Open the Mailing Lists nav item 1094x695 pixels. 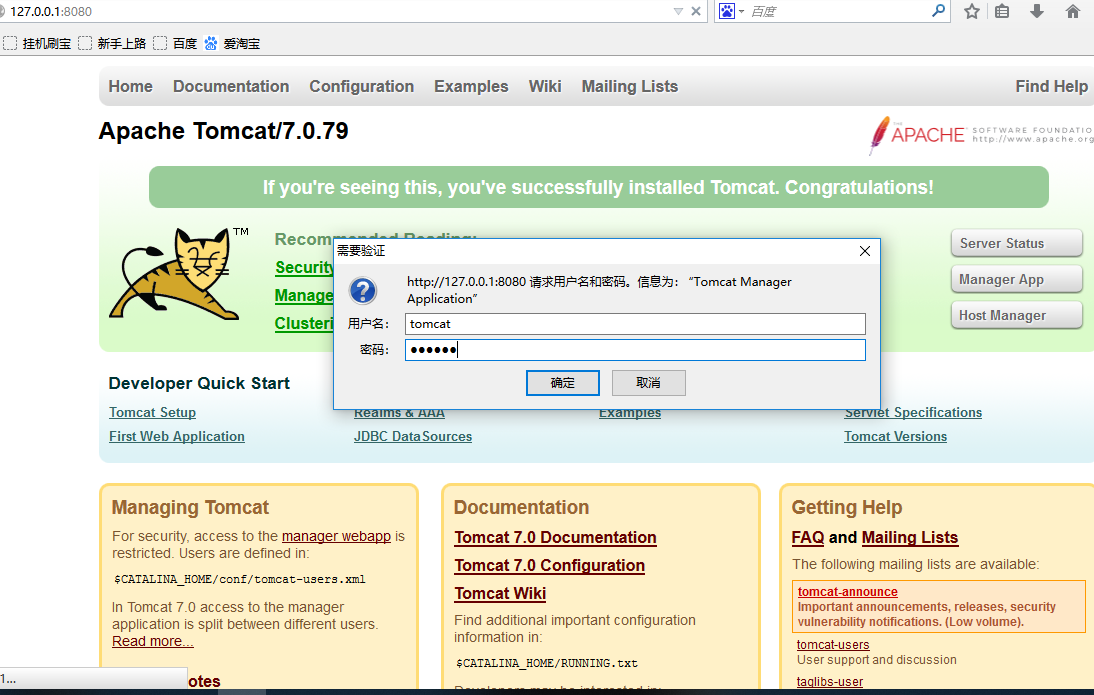click(630, 87)
